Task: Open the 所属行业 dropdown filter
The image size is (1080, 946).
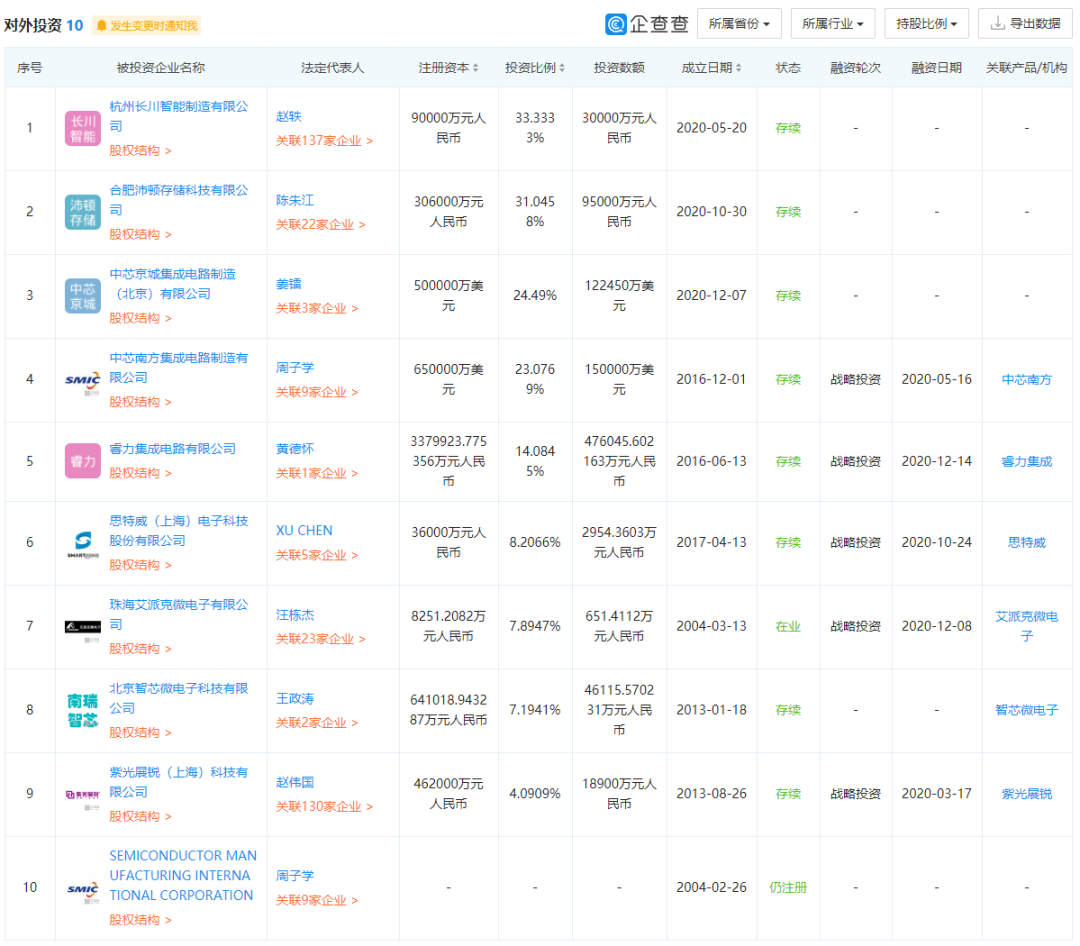Action: point(833,23)
